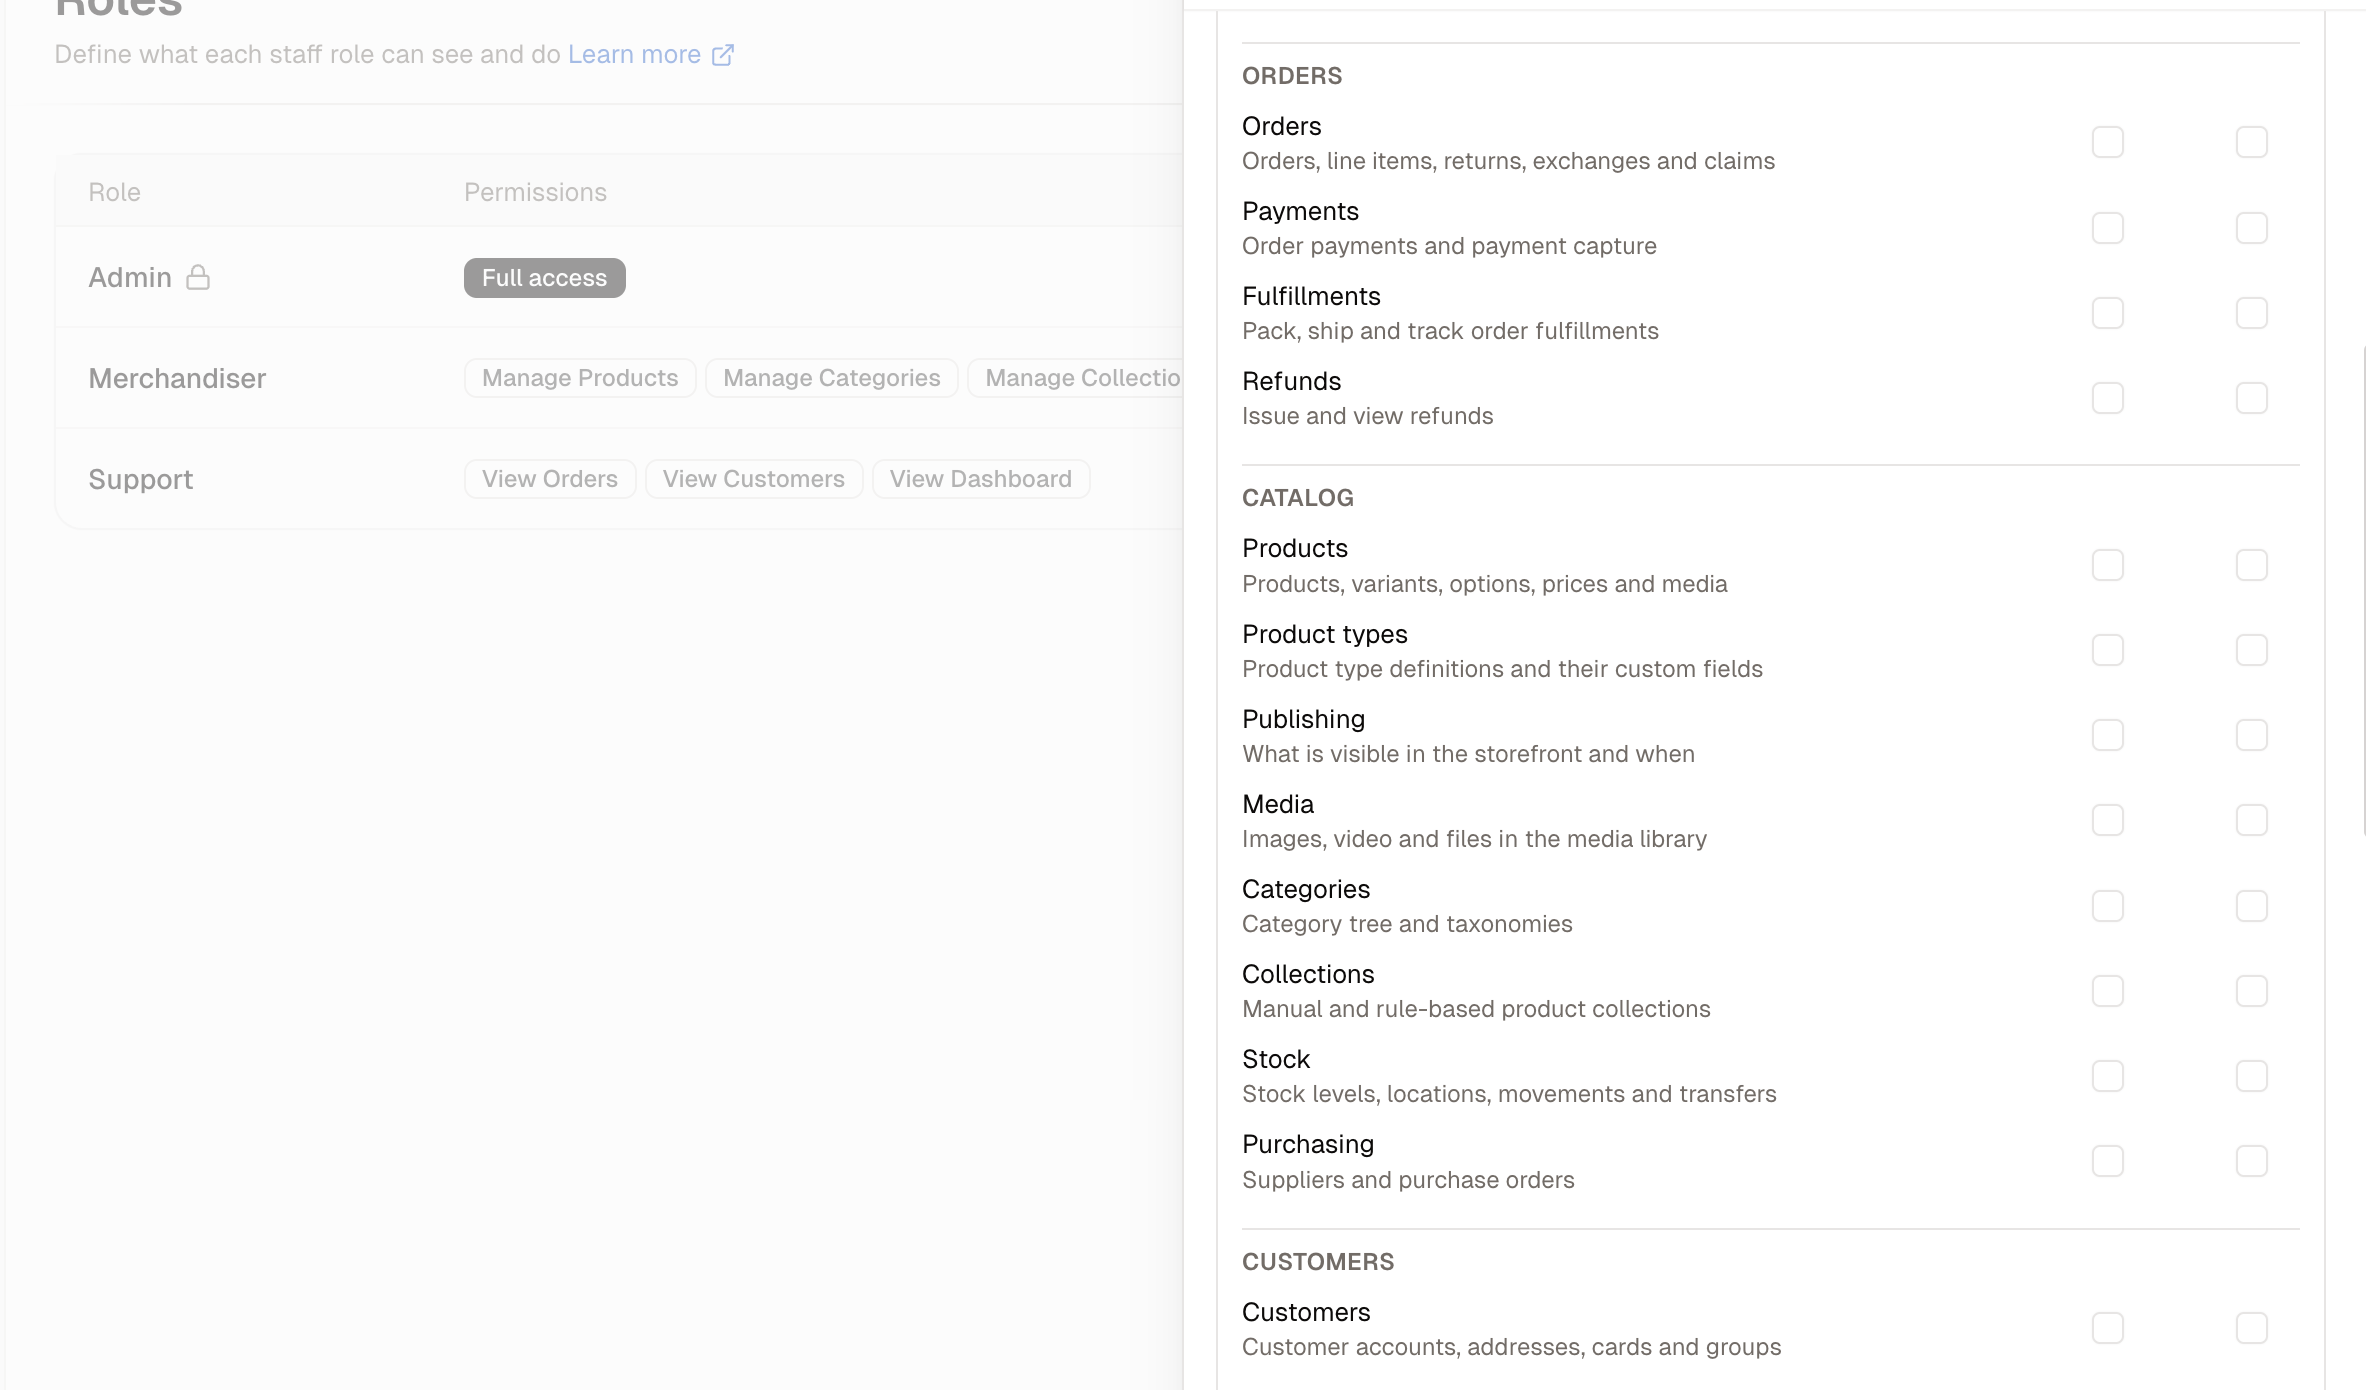Enable the right checkbox for Collections

click(2252, 991)
